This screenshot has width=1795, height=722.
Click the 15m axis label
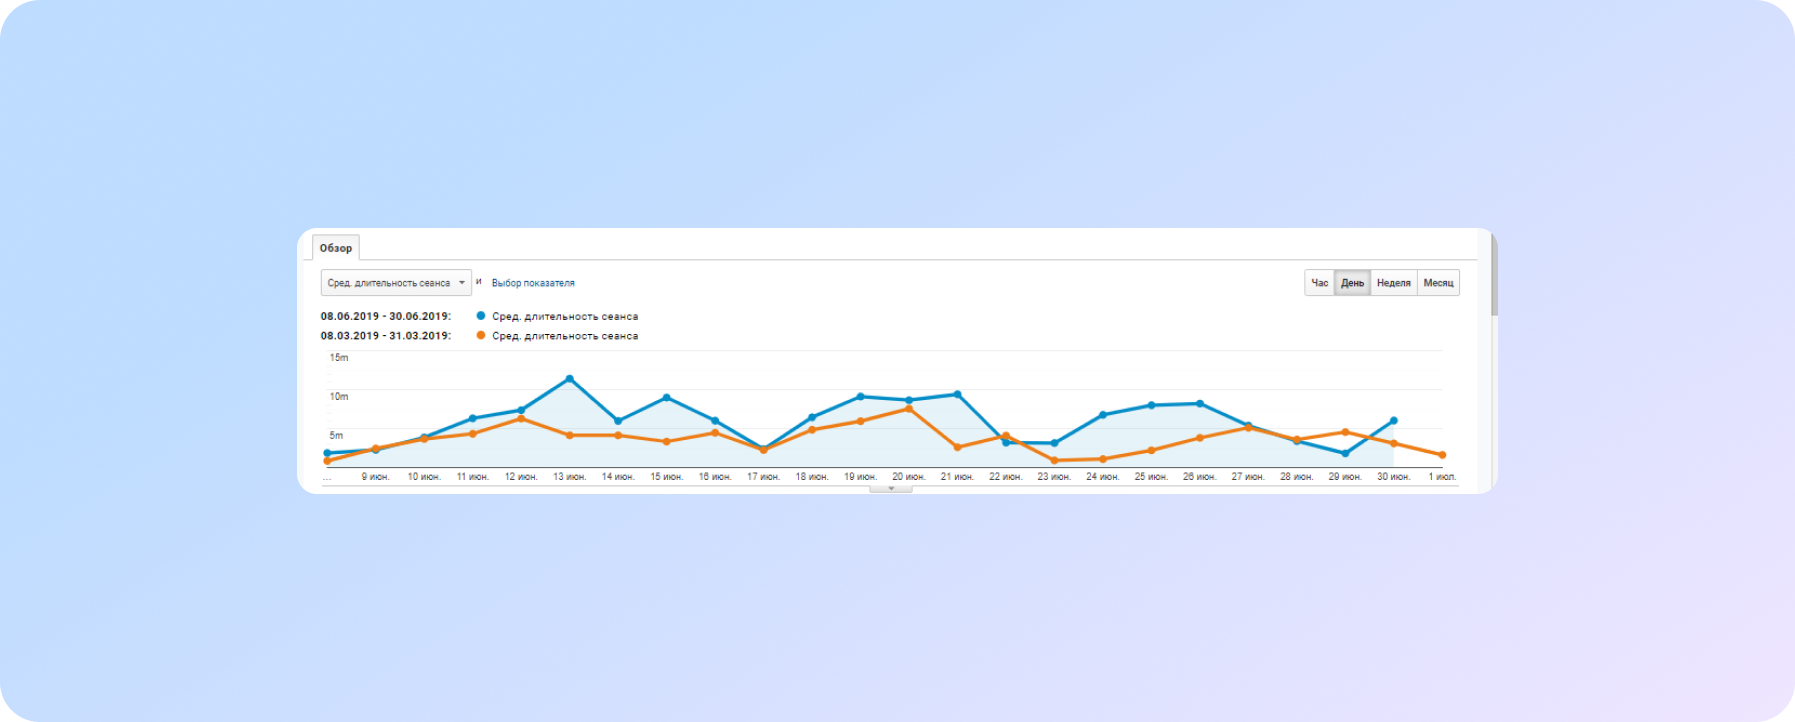pos(339,357)
